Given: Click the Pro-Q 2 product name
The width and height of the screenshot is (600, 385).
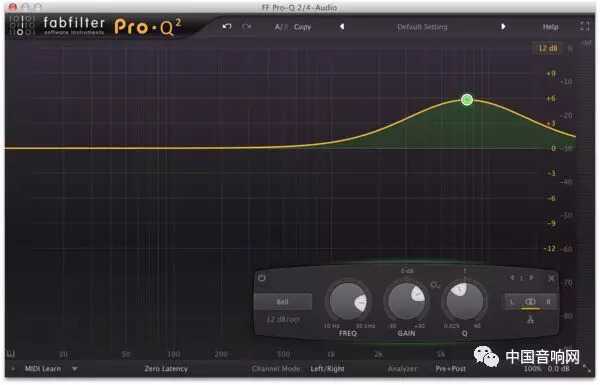Looking at the screenshot, I should (x=148, y=27).
